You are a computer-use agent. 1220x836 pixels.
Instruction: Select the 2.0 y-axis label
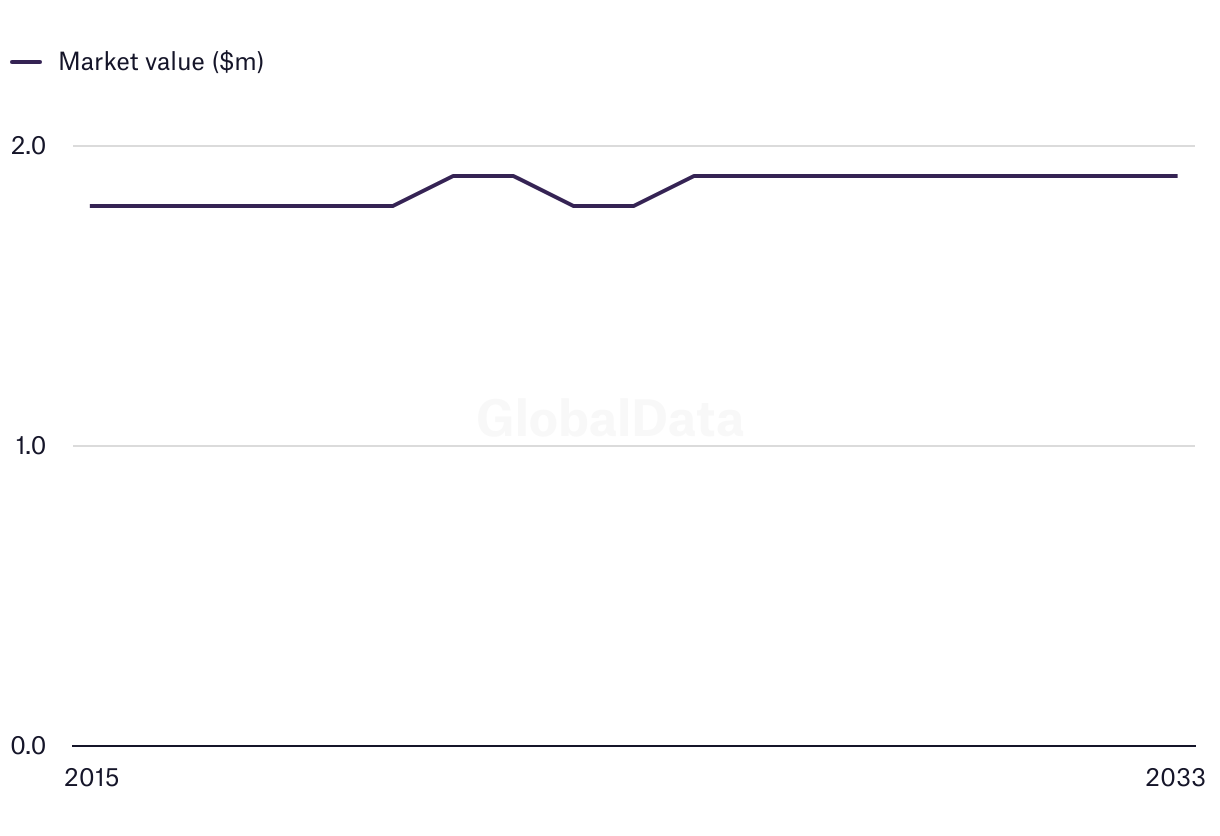[x=28, y=146]
